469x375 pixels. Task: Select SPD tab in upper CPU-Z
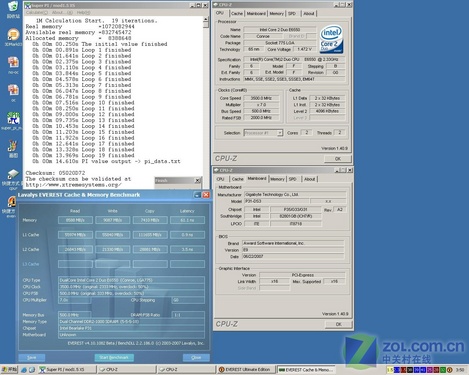pyautogui.click(x=292, y=13)
